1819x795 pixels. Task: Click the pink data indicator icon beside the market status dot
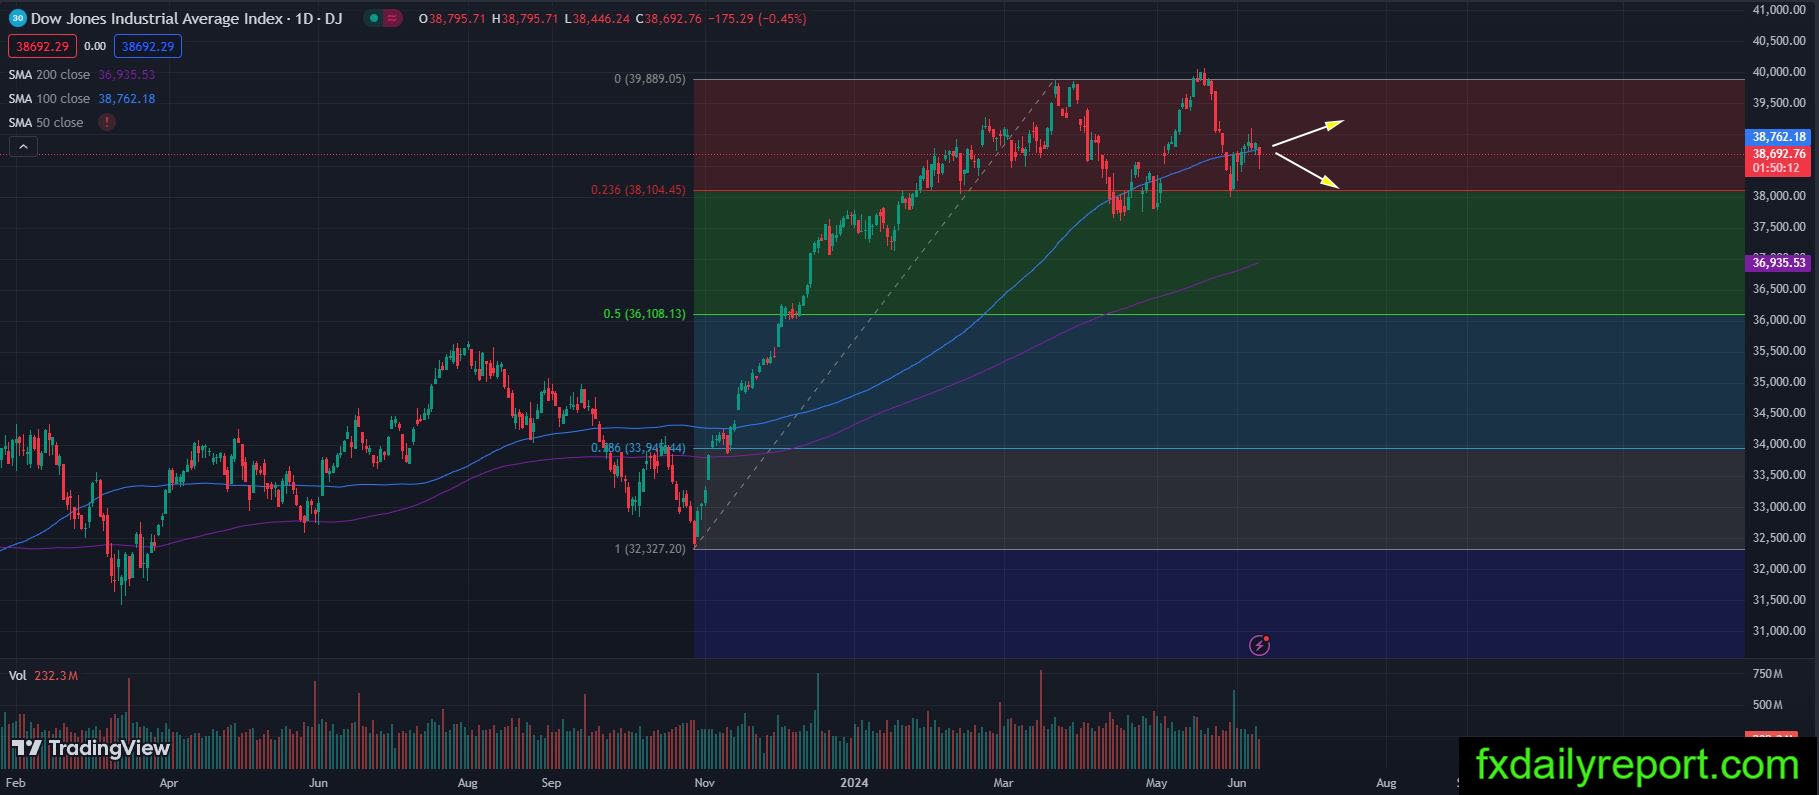[x=392, y=18]
